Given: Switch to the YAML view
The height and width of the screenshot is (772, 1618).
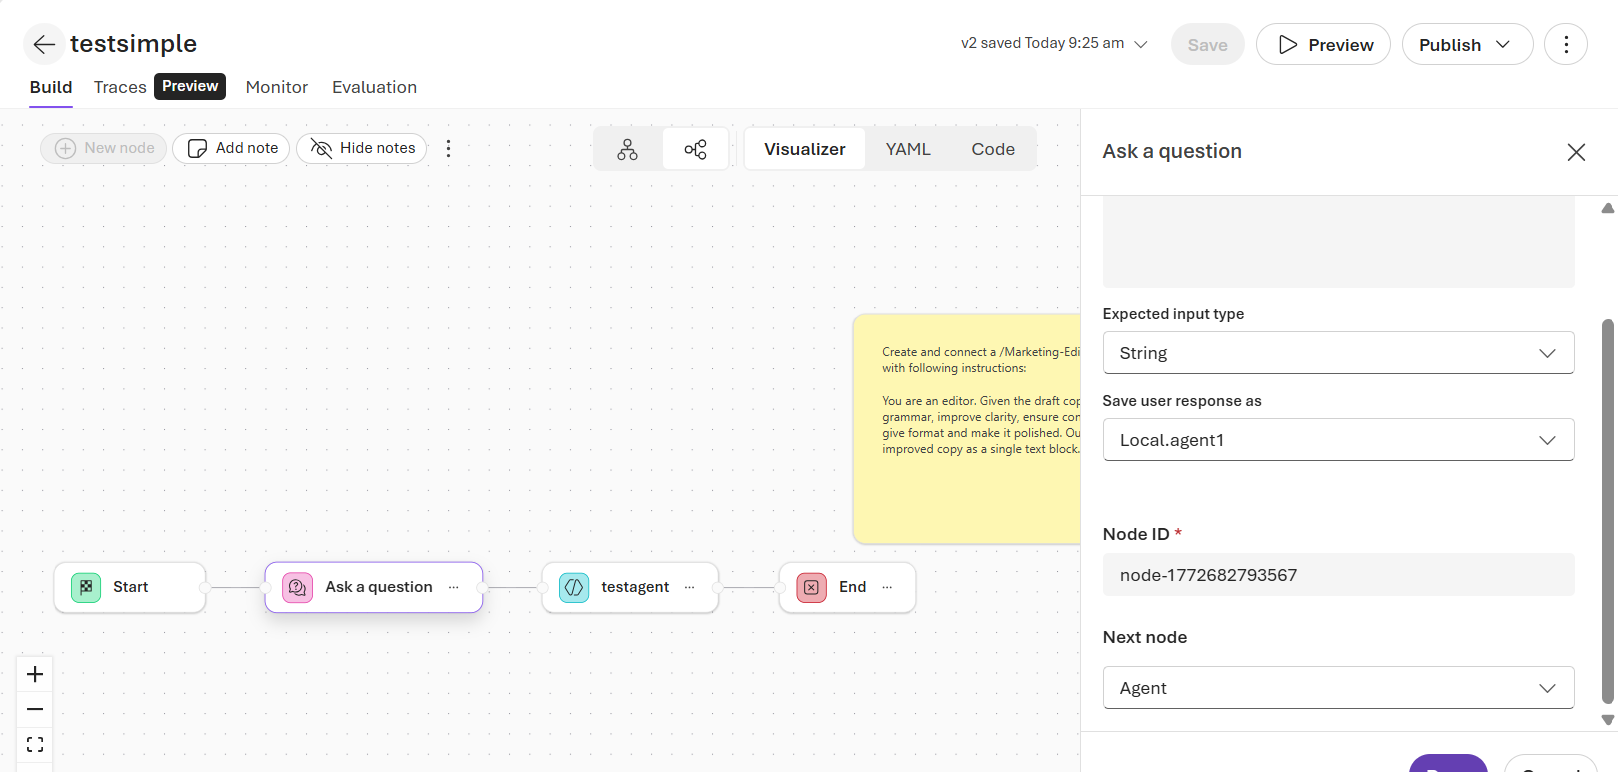Looking at the screenshot, I should coord(908,149).
